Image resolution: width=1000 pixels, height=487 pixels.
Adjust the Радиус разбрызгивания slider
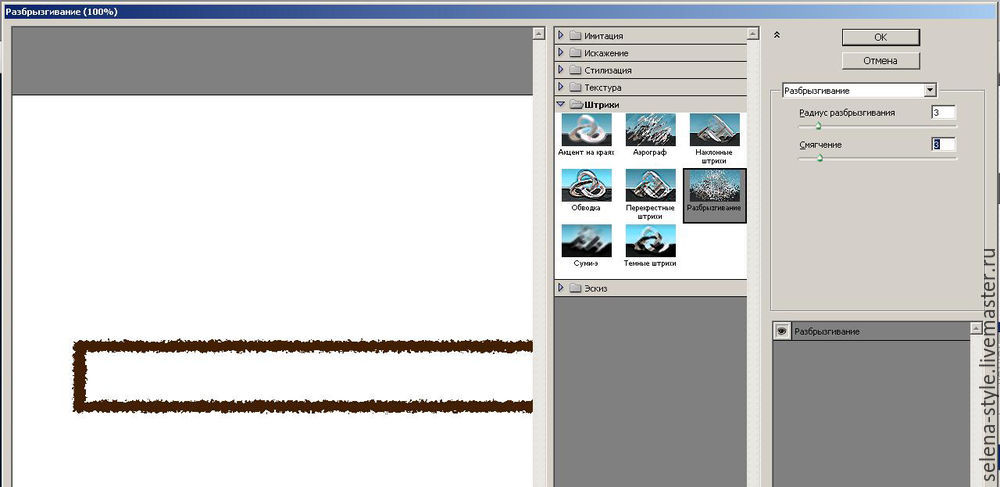[818, 126]
